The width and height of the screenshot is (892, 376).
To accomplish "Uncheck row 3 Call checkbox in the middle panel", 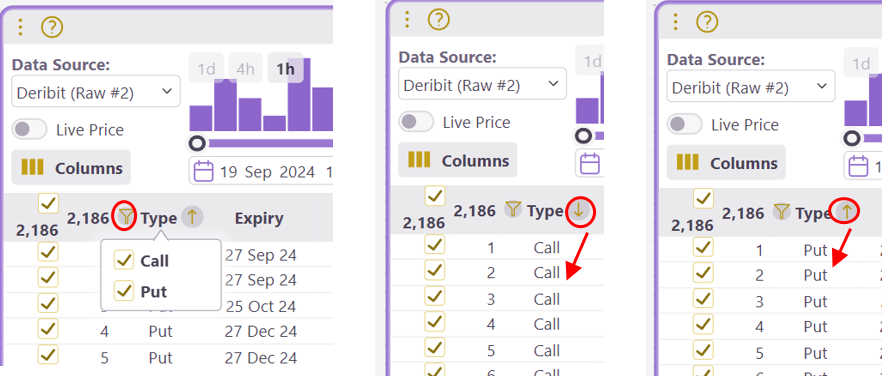I will 435,296.
